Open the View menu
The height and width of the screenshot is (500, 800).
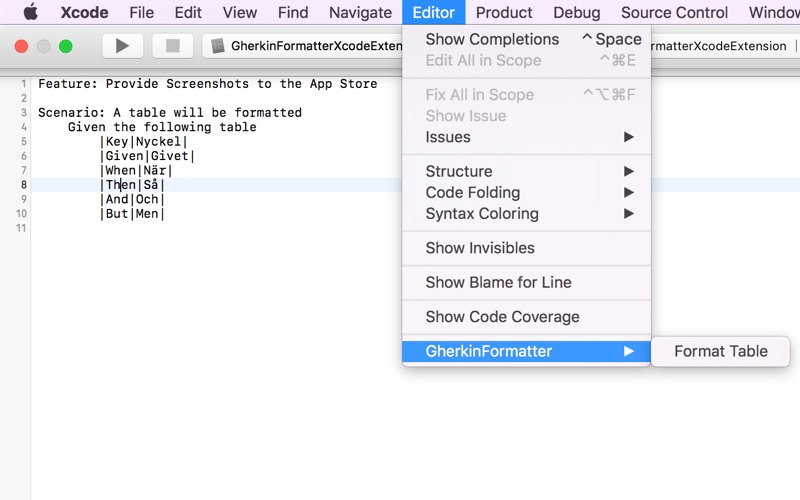click(x=240, y=12)
